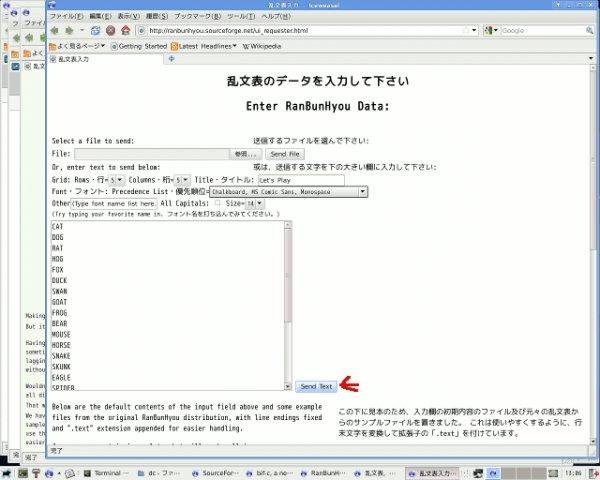Viewport: 600px width, 480px height.
Task: Open the Columns 桁 dropdown
Action: (x=182, y=180)
